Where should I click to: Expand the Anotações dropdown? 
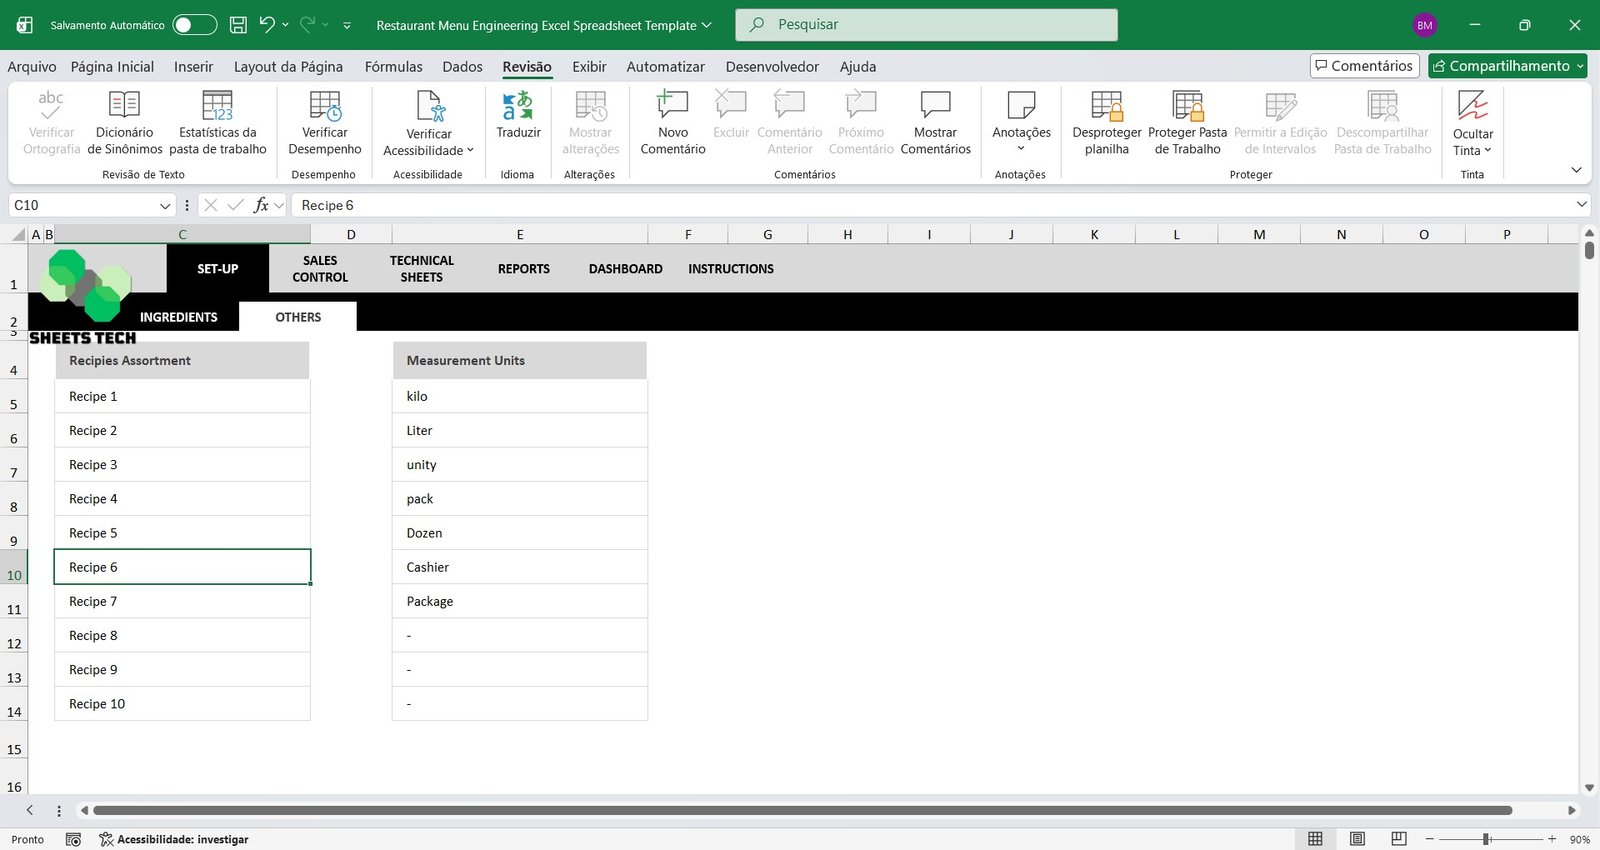1021,148
